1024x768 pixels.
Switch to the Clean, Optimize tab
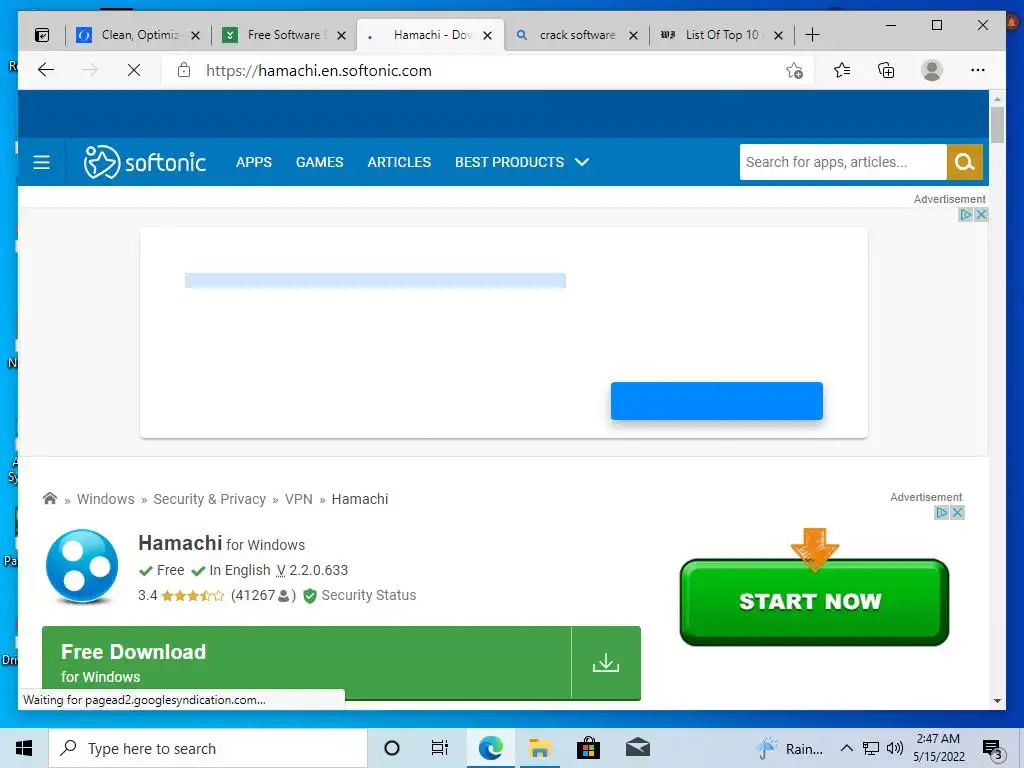140,35
